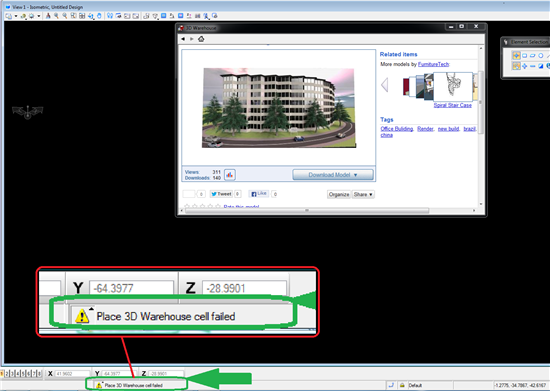
Task: Click the lock icon in the status bar
Action: click(402, 385)
